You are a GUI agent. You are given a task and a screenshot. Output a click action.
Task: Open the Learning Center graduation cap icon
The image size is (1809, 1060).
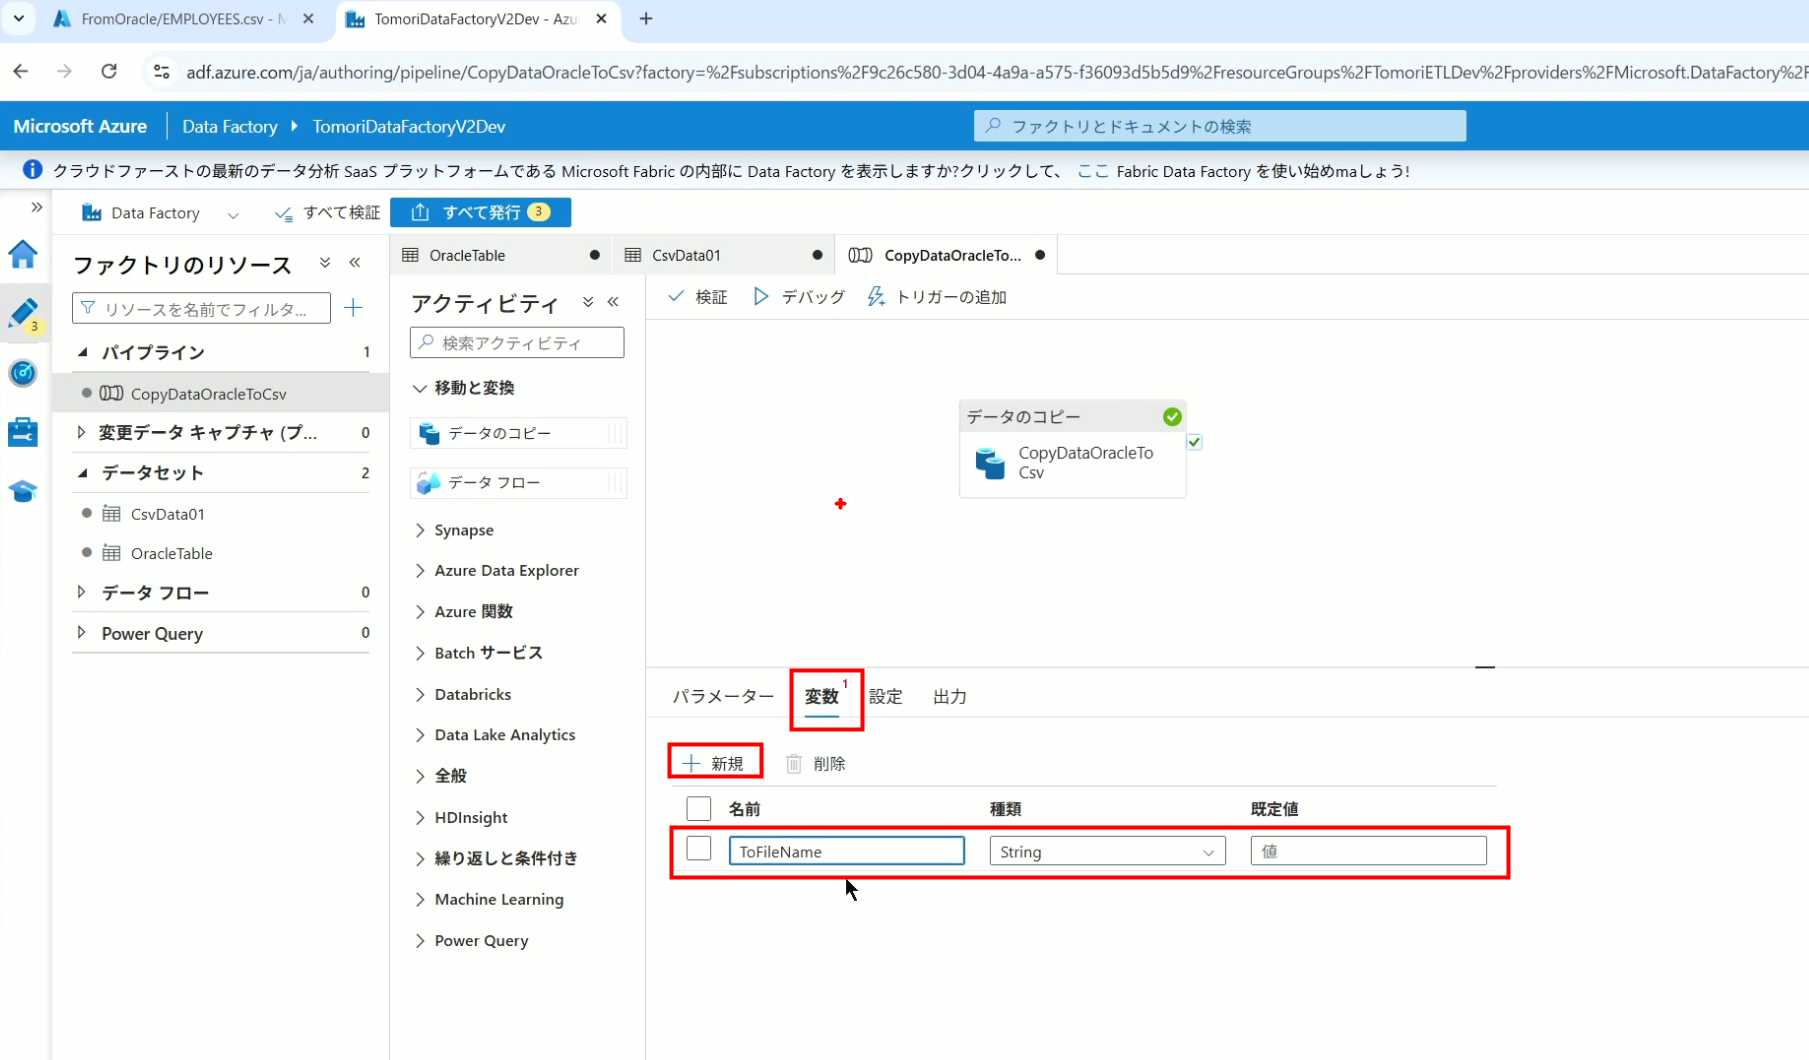pyautogui.click(x=23, y=491)
